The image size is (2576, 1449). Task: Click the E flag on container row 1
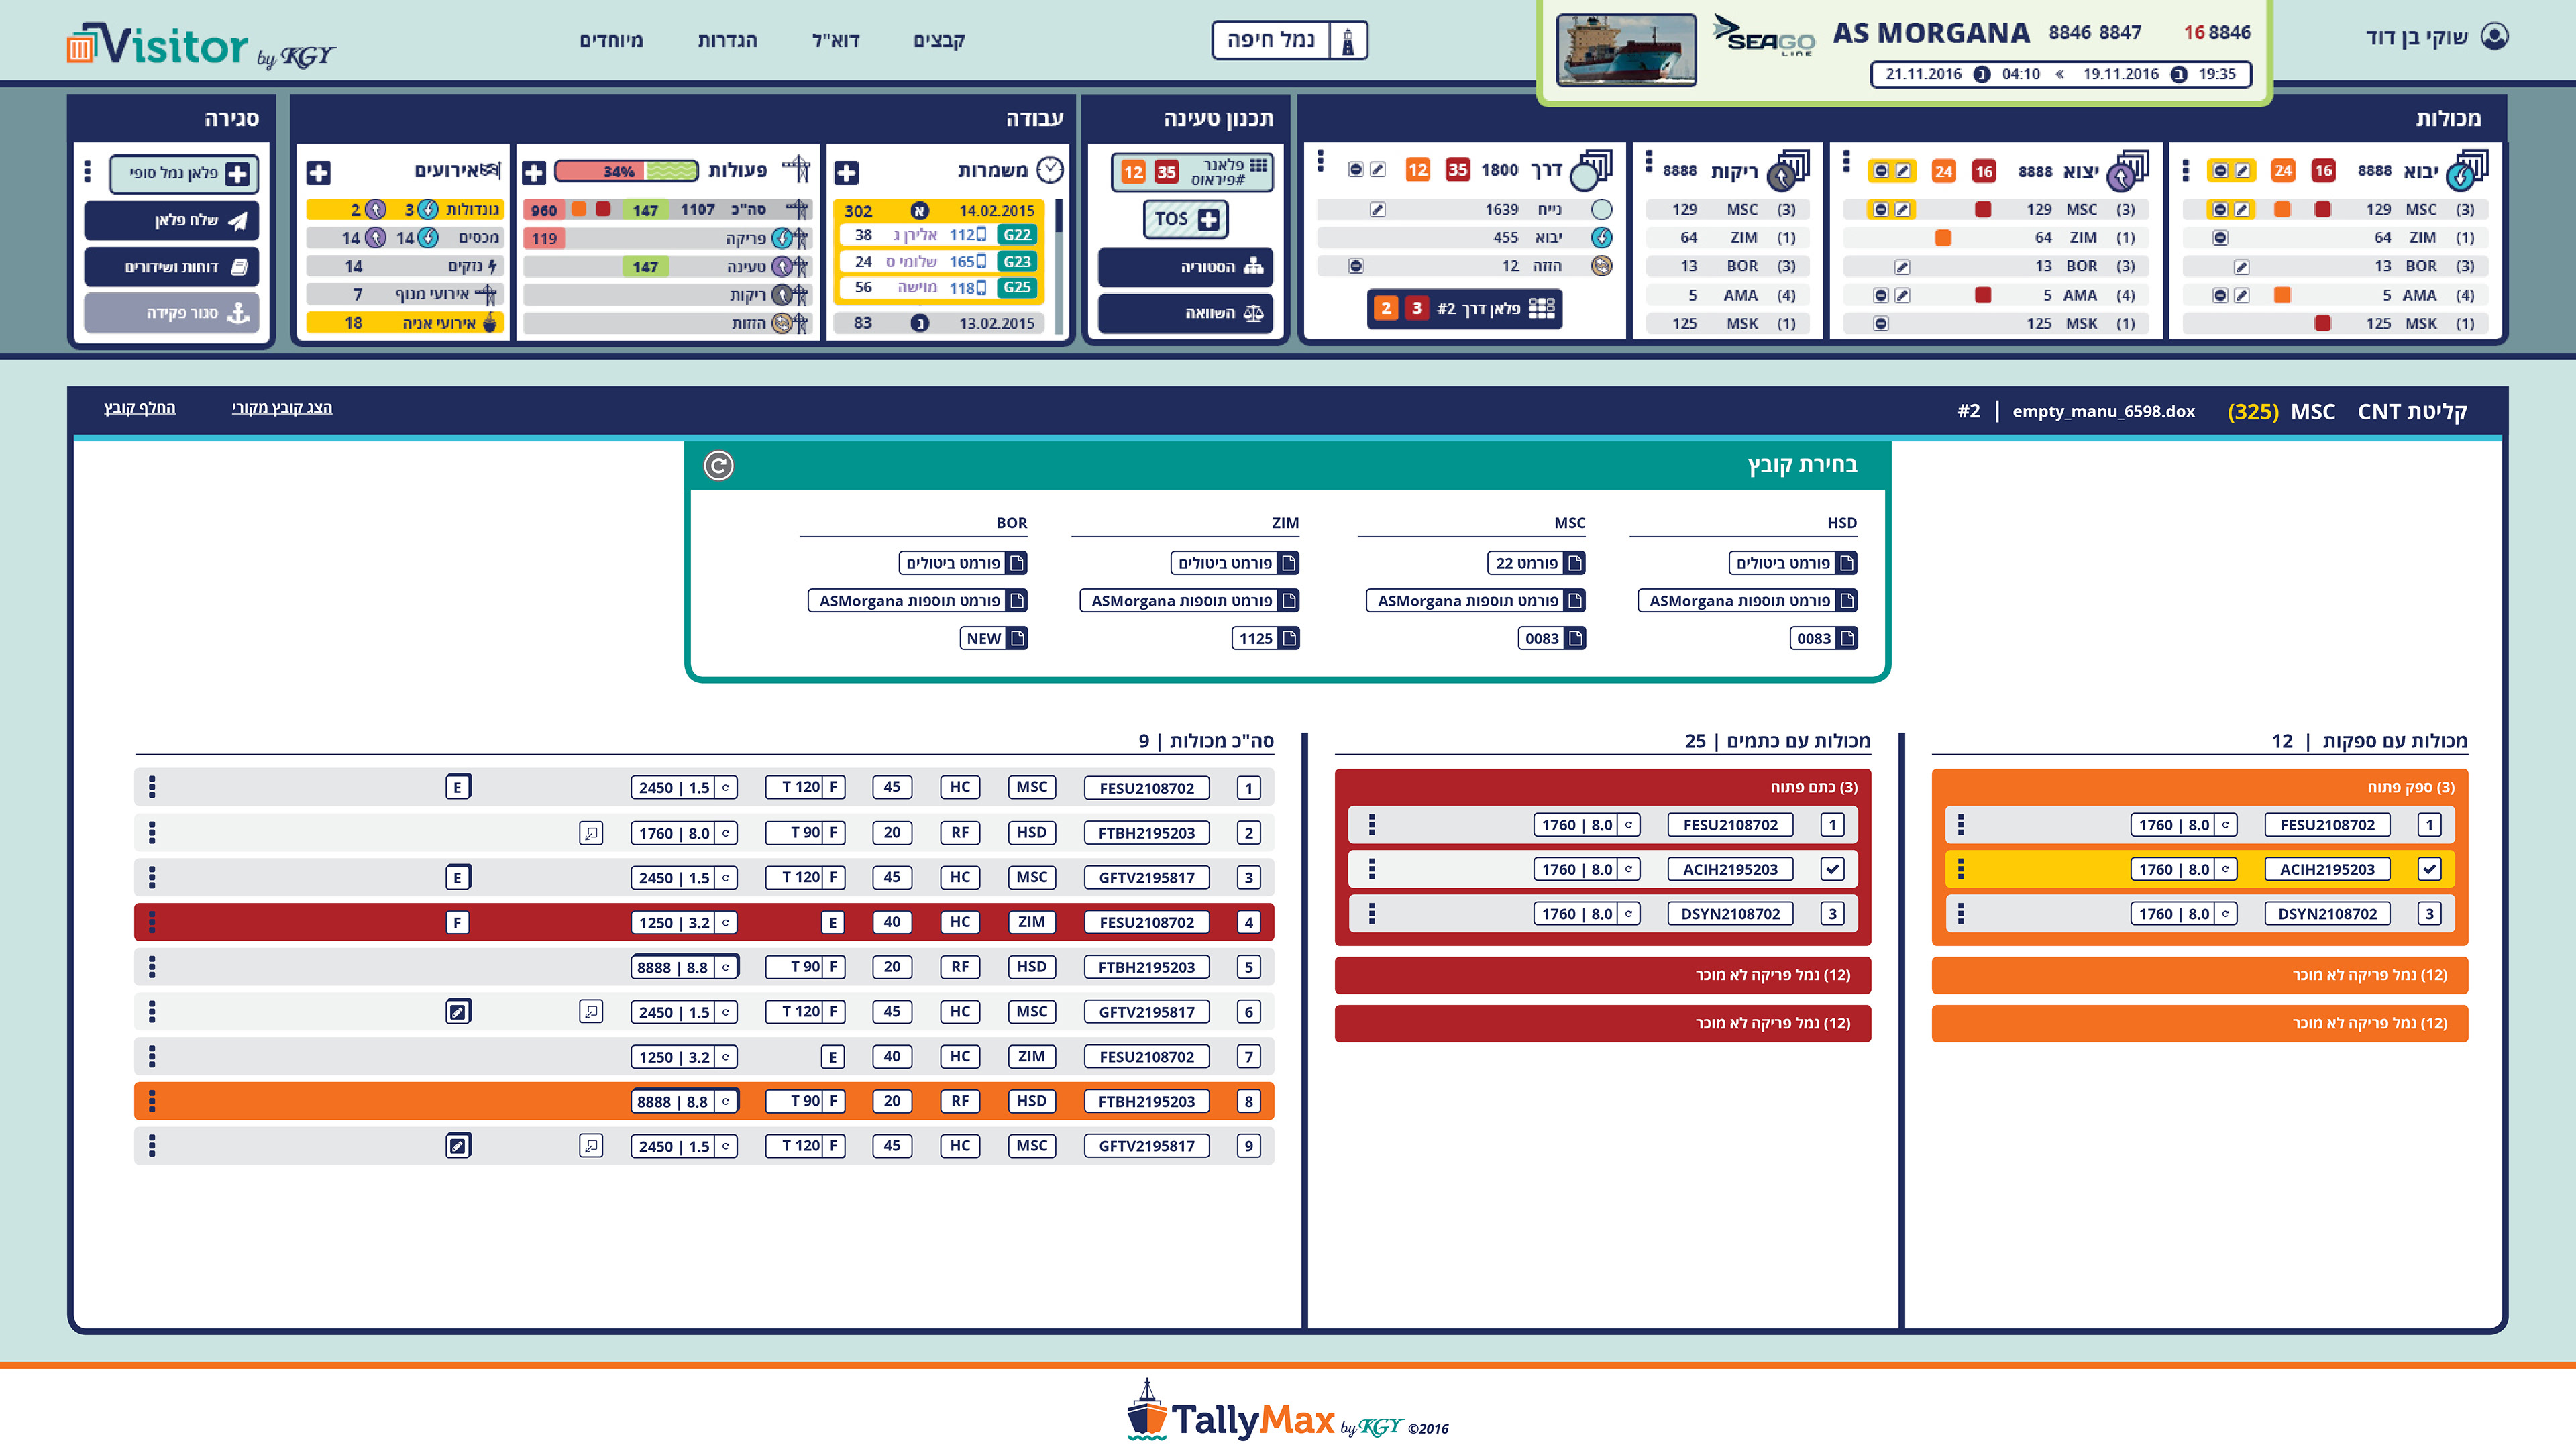tap(458, 787)
